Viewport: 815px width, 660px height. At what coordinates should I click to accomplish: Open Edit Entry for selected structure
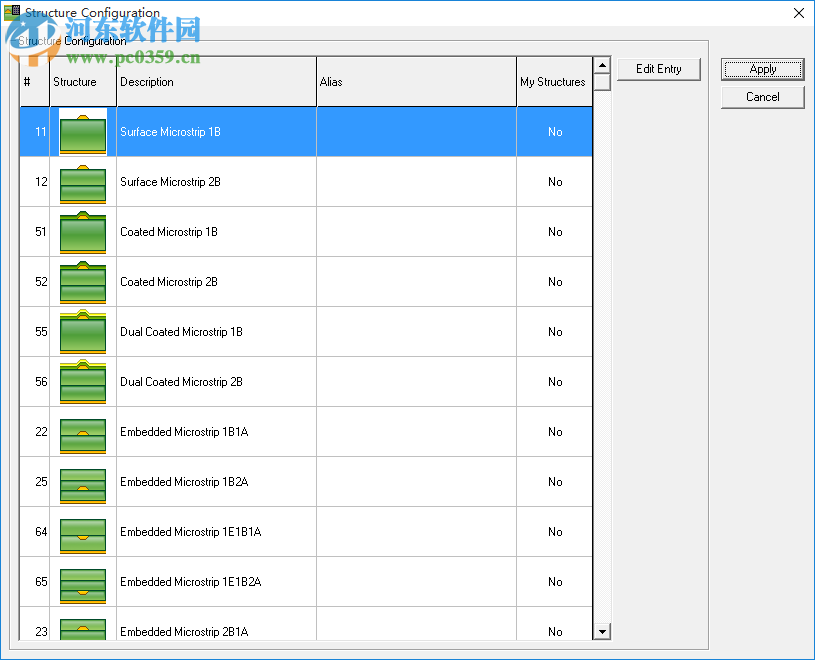click(x=659, y=69)
